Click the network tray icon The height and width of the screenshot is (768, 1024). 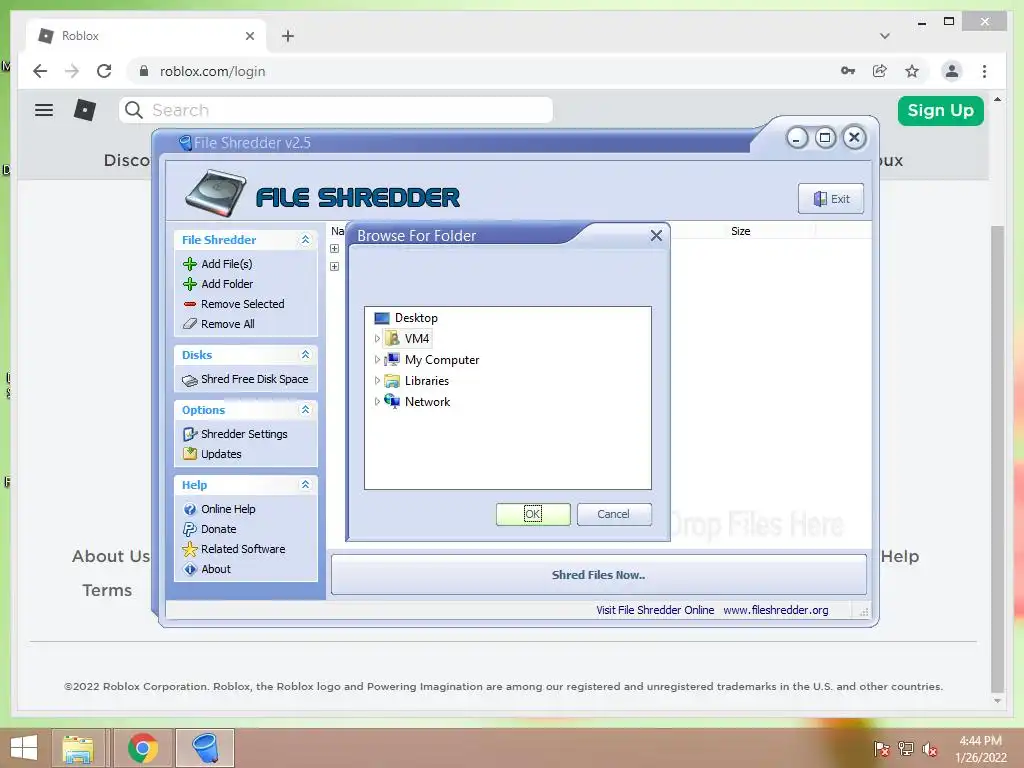pos(906,749)
